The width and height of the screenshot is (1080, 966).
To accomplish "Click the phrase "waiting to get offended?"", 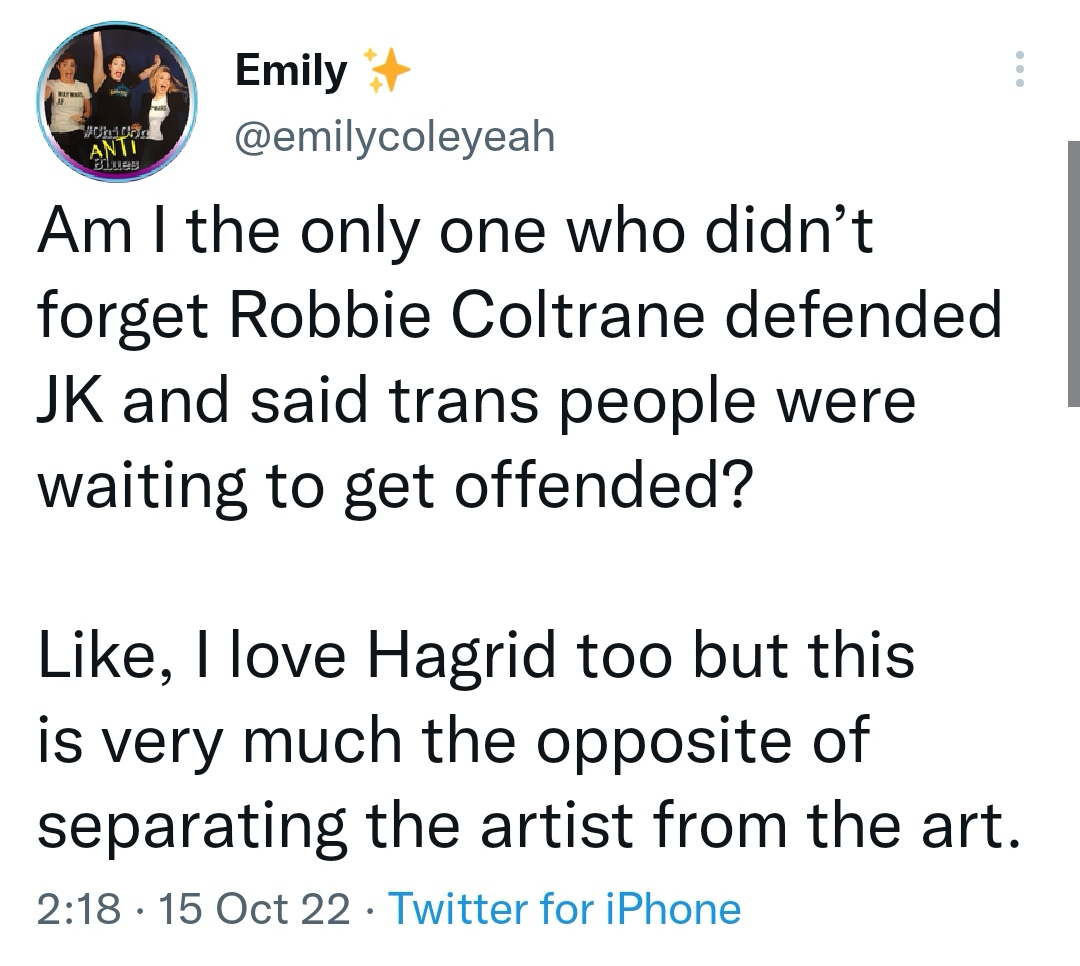I will [391, 487].
